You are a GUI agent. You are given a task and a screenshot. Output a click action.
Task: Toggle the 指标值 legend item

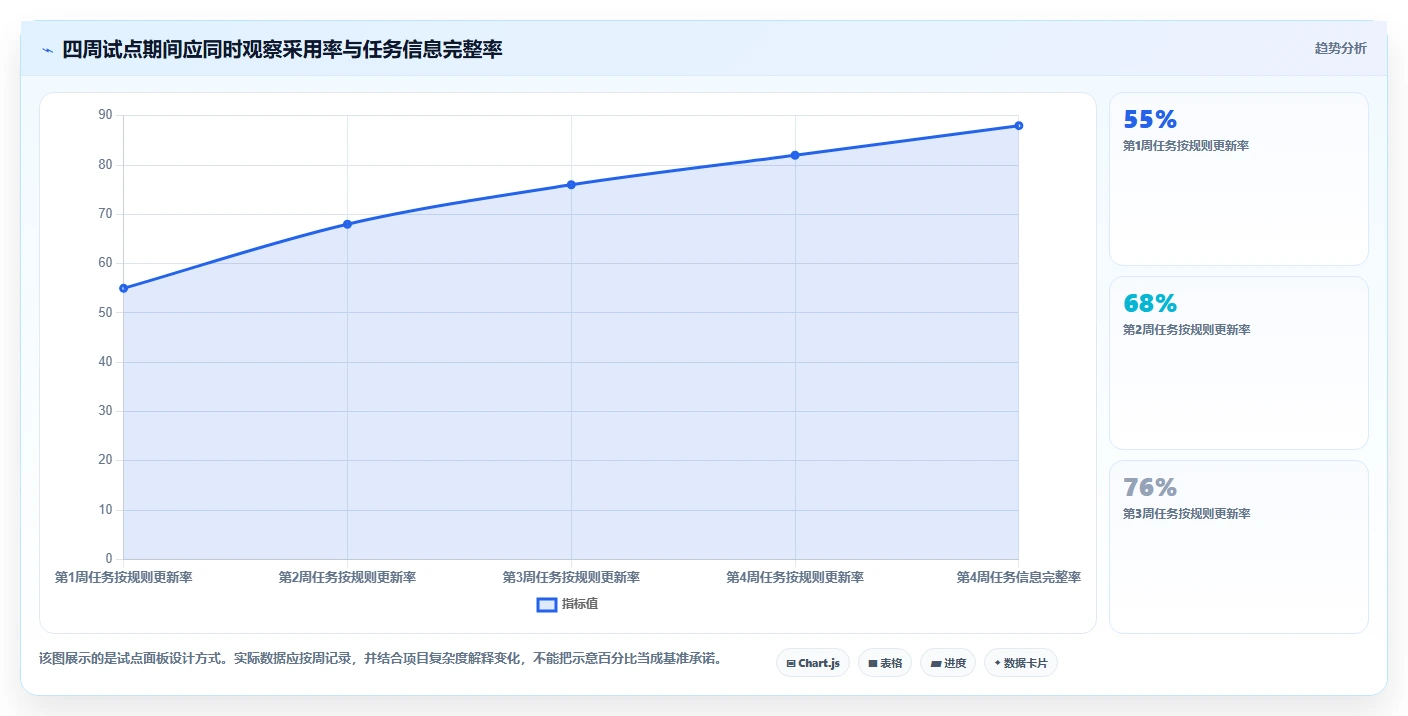click(x=567, y=604)
